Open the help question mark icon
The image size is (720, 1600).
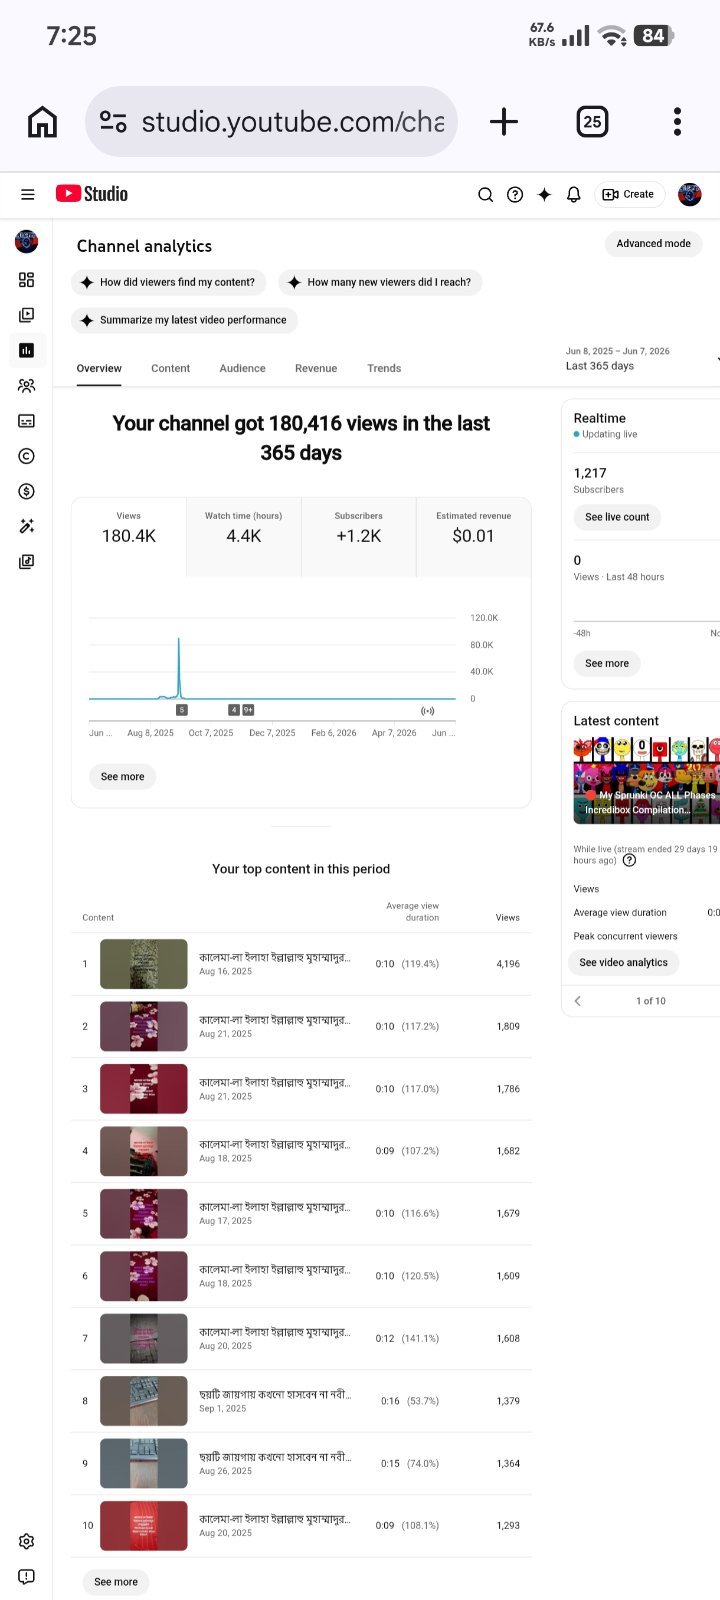coord(515,195)
